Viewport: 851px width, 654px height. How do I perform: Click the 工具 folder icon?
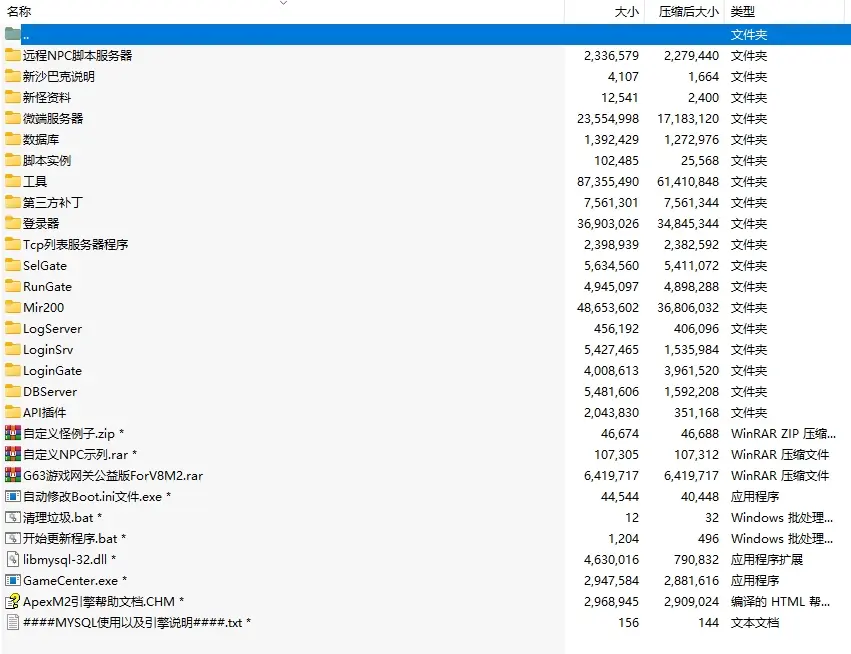pos(12,181)
